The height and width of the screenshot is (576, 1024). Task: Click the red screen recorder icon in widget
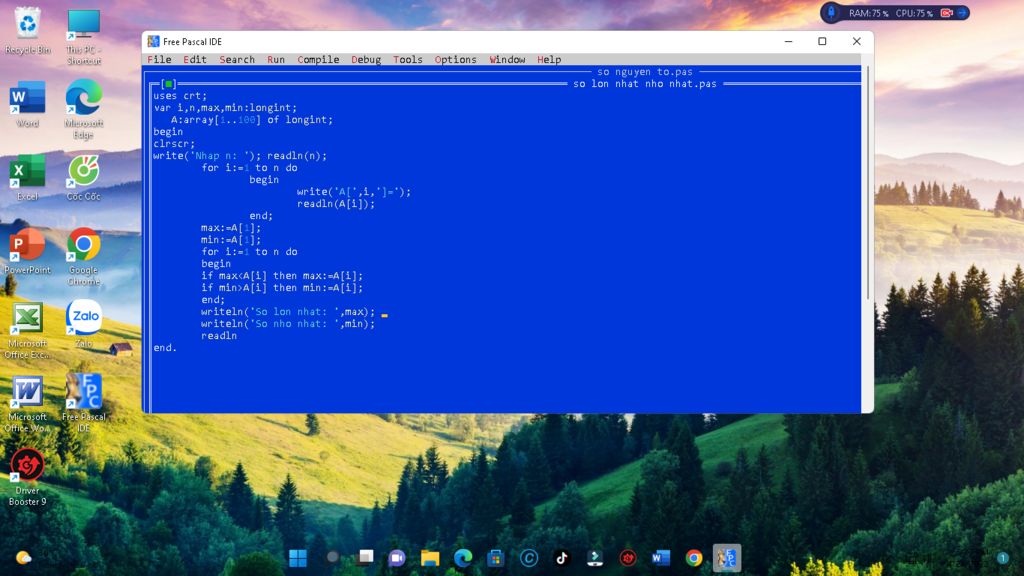[946, 13]
